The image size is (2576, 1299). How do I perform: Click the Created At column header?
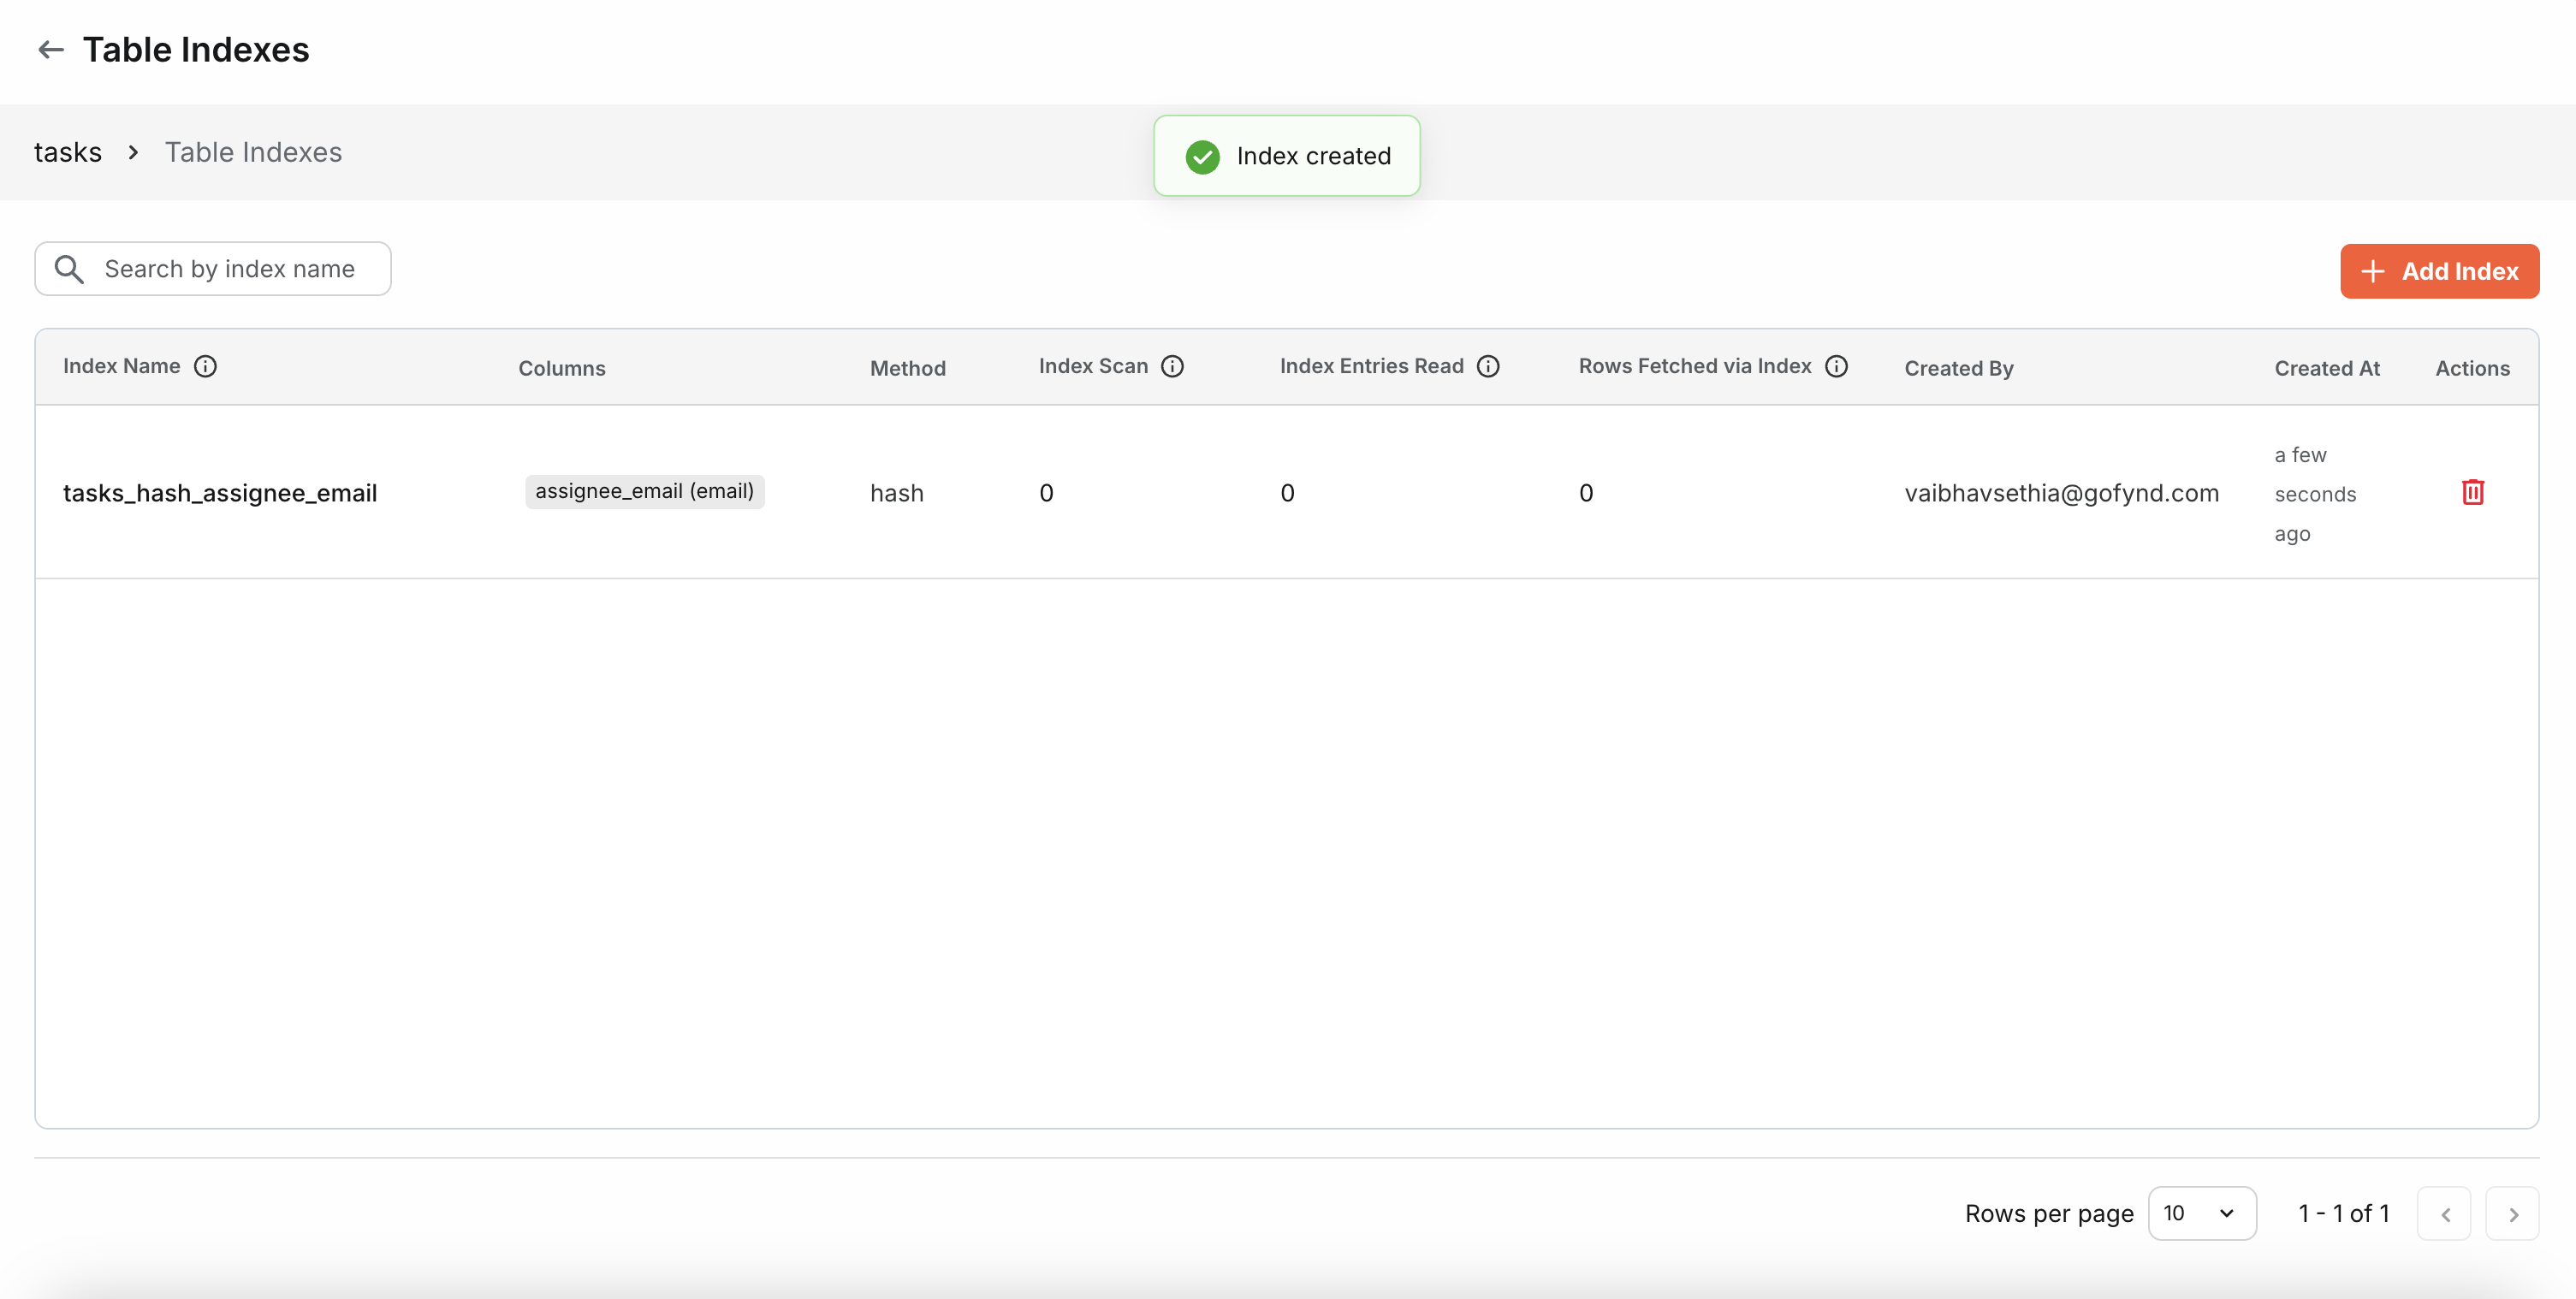point(2327,368)
